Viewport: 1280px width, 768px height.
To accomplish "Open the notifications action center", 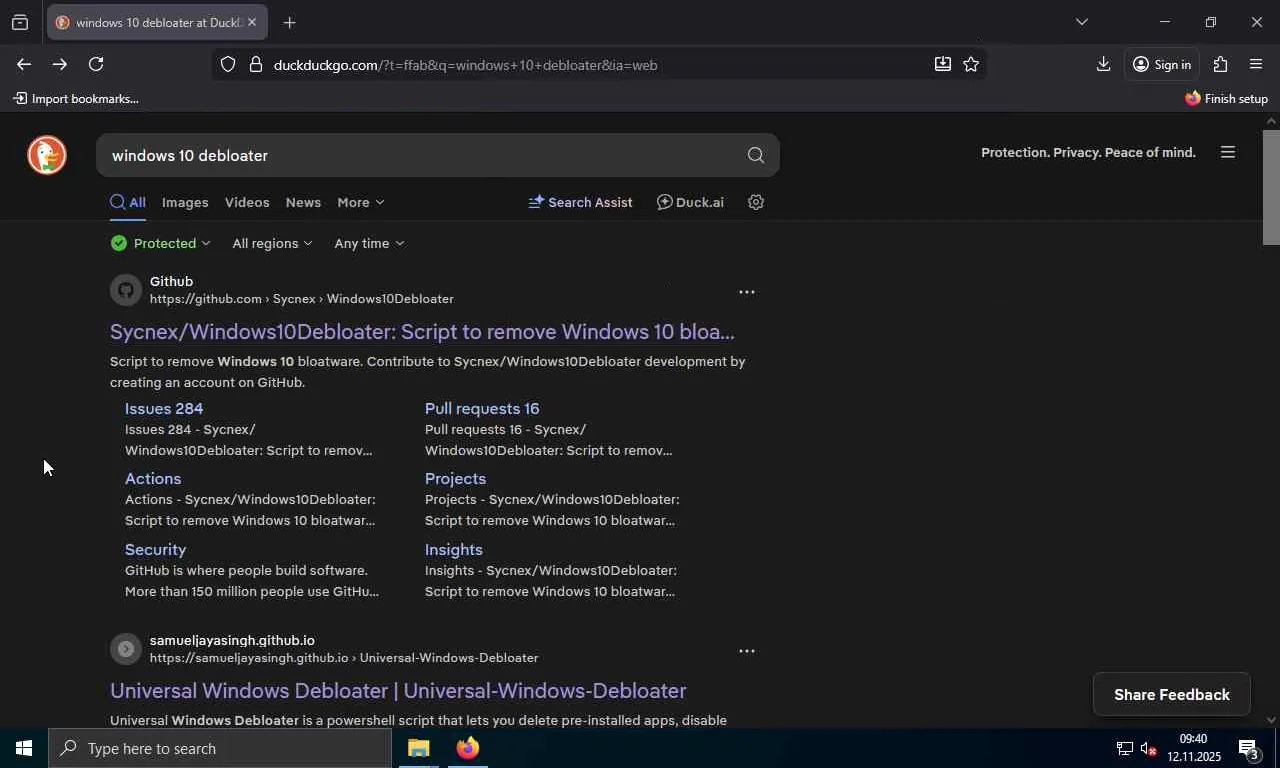I will [x=1248, y=748].
